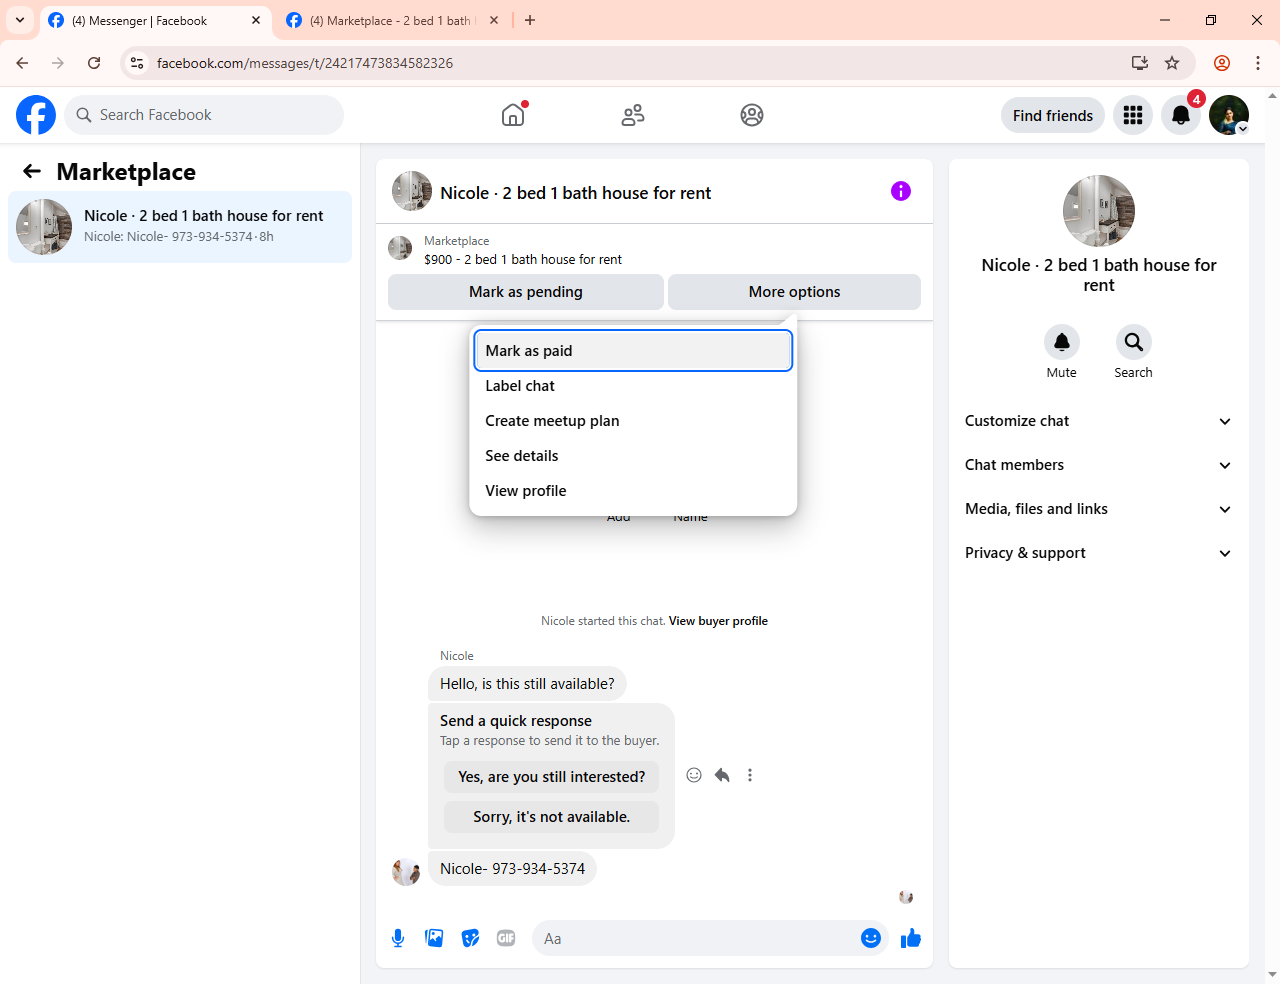Send a thumbs up like
The height and width of the screenshot is (984, 1280).
click(910, 938)
